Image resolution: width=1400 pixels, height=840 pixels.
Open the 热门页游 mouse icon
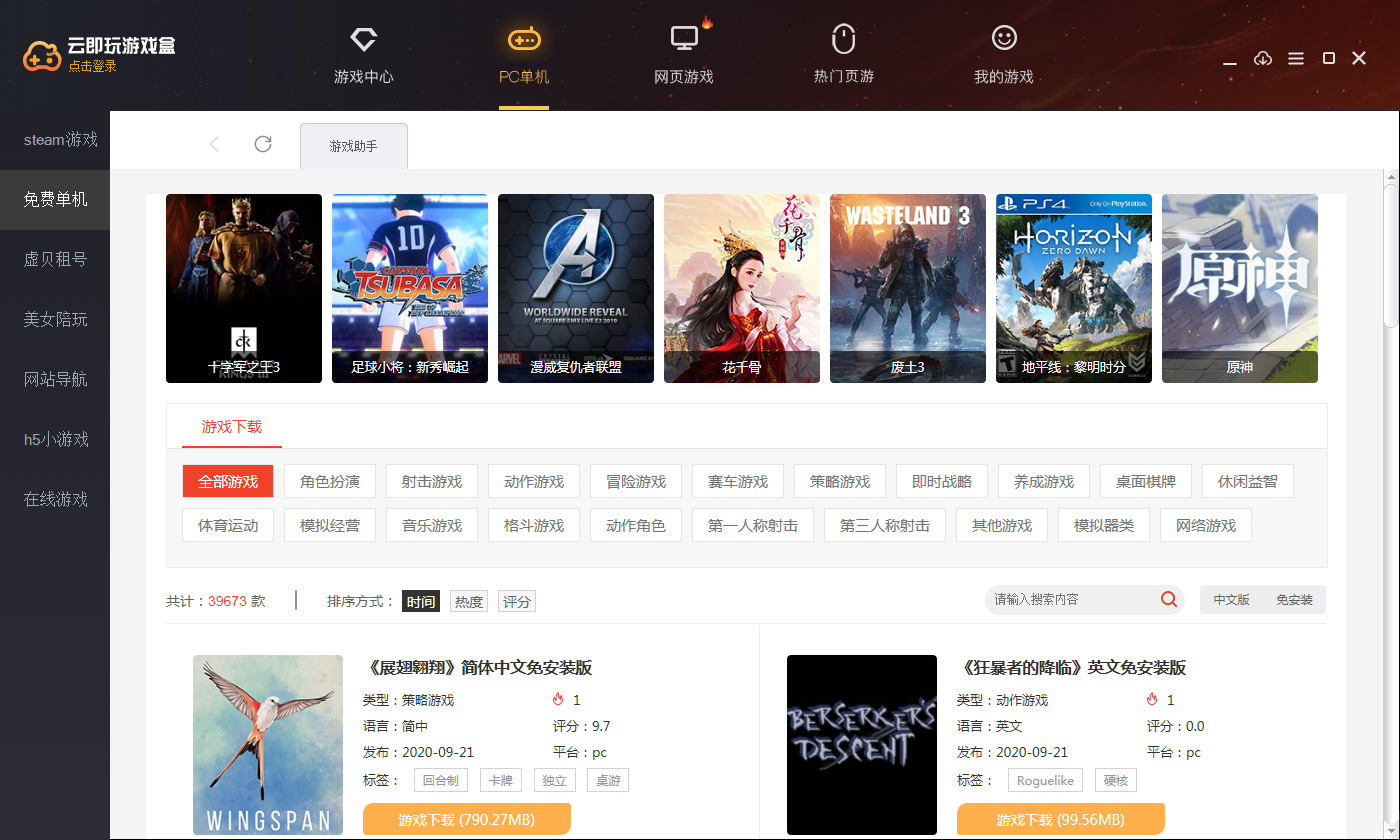(x=844, y=39)
